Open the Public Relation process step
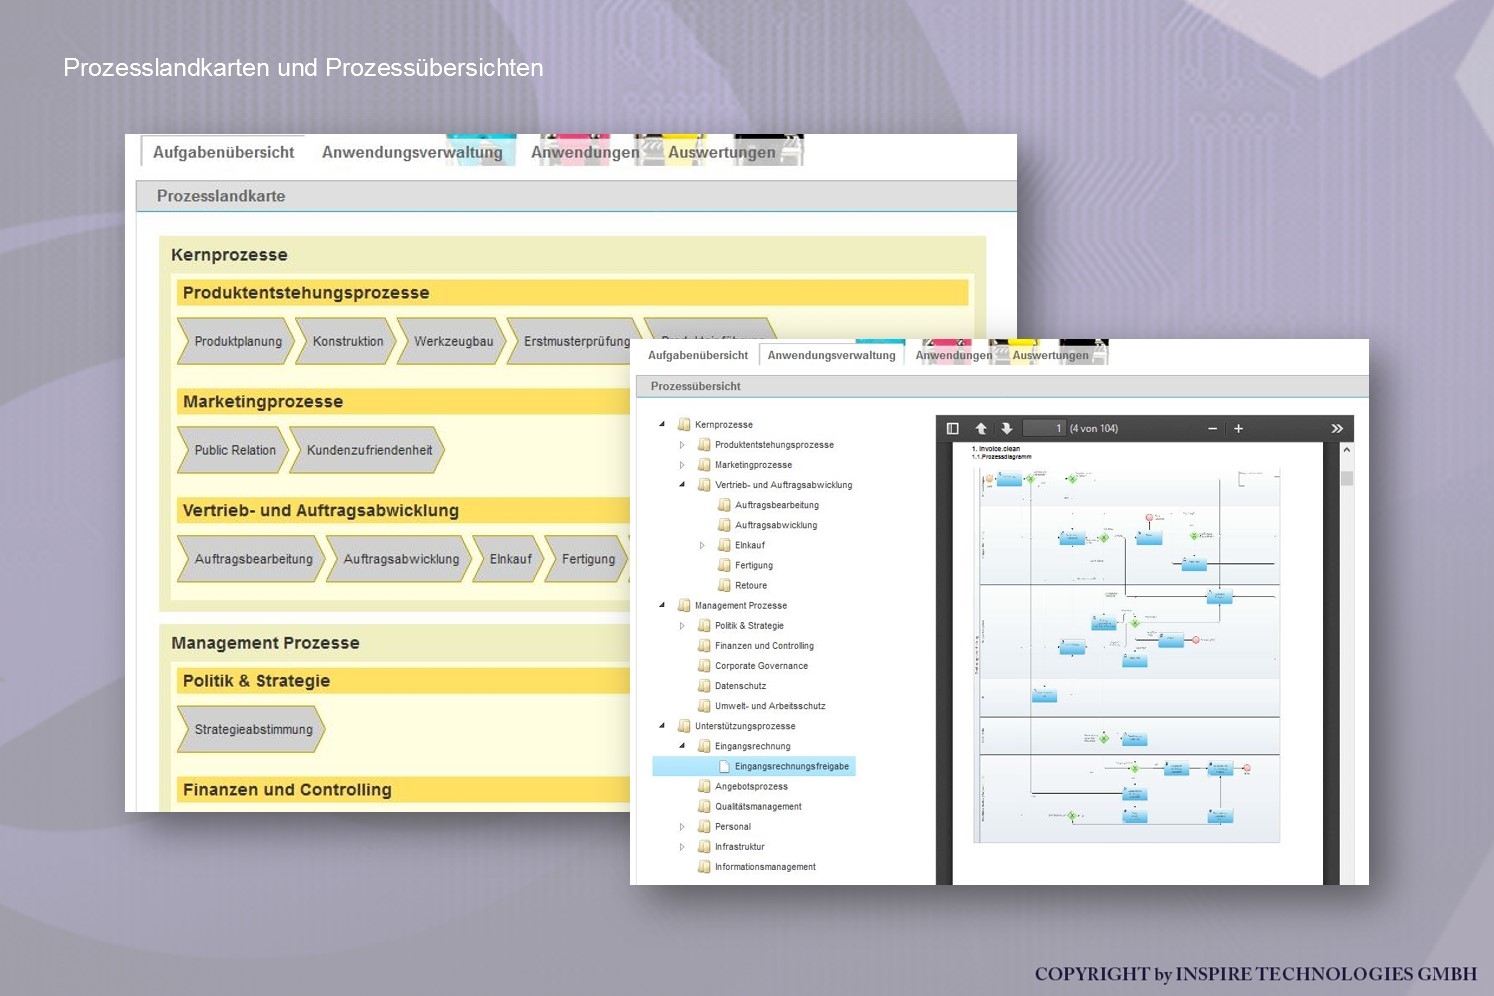Viewport: 1494px width, 996px height. click(233, 450)
